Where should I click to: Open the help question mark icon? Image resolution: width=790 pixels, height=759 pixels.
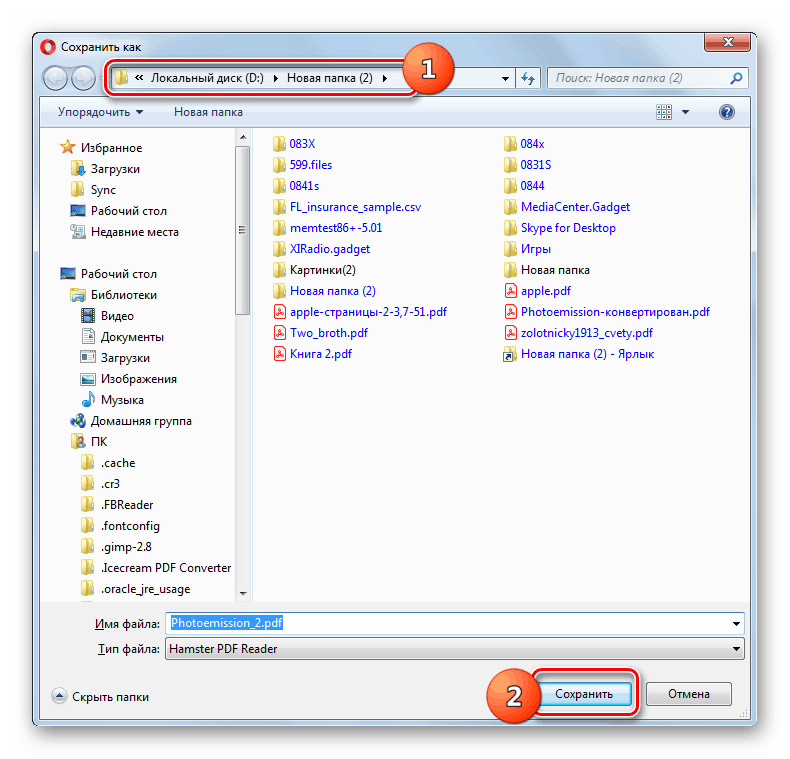(727, 112)
